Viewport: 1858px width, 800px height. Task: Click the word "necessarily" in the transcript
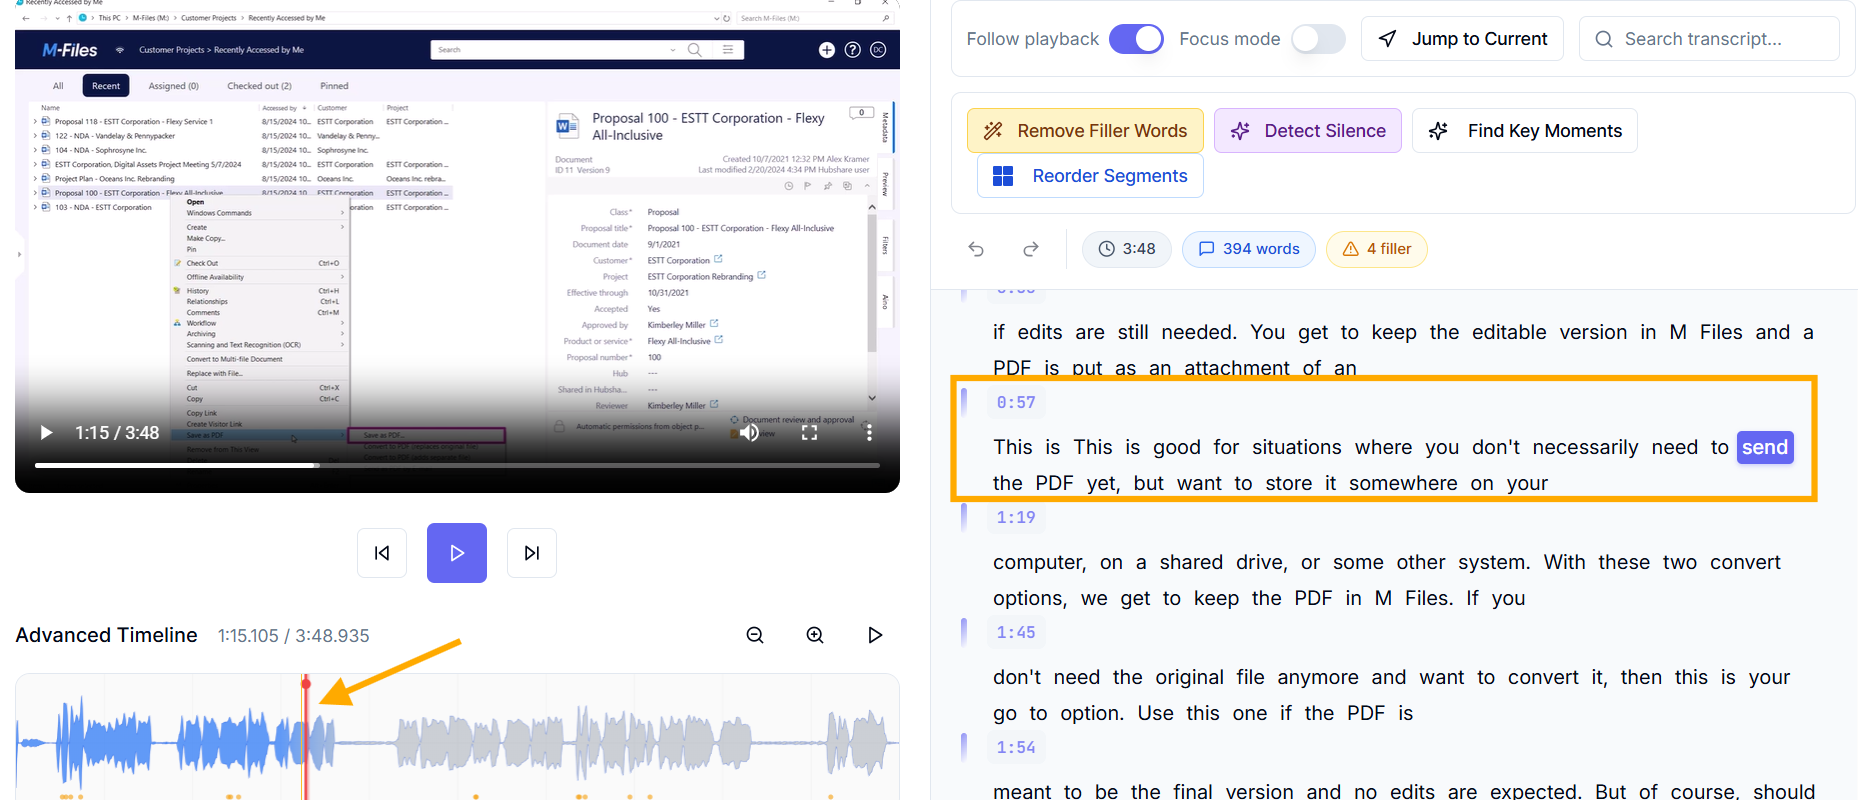[1585, 448]
